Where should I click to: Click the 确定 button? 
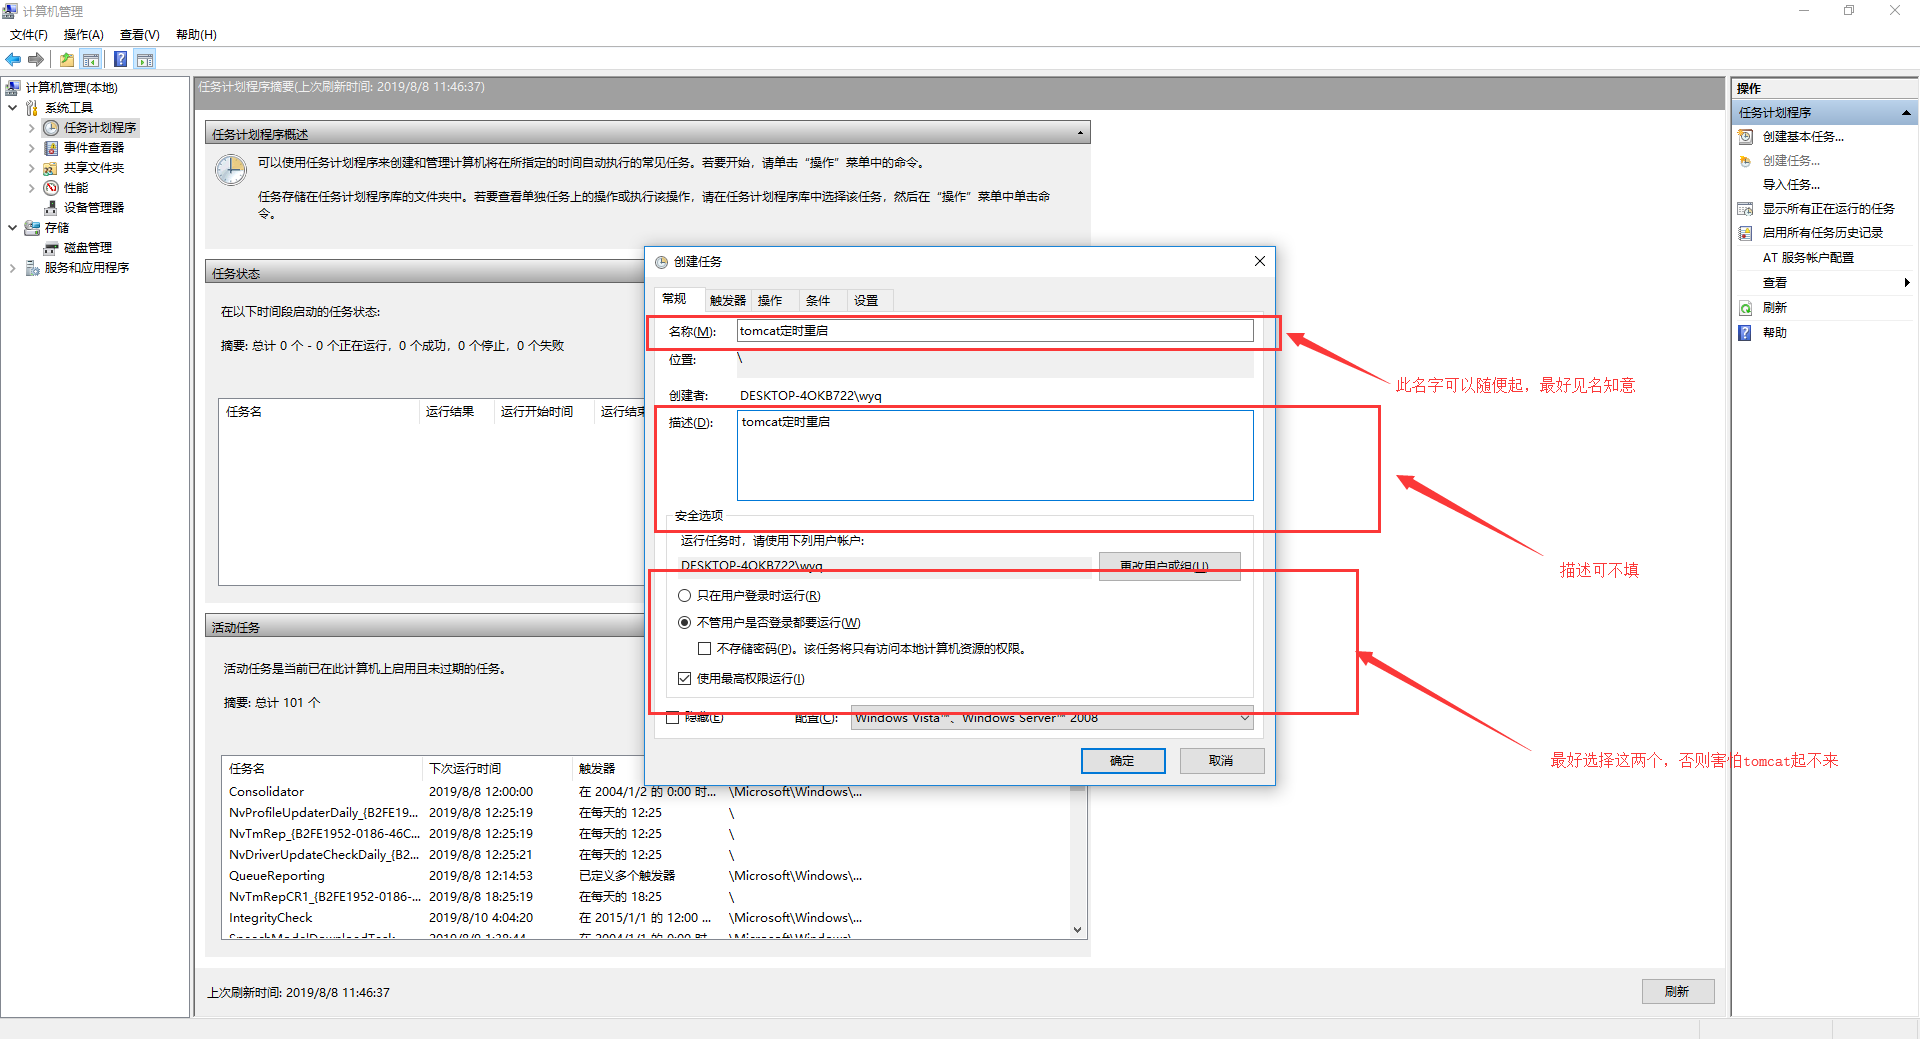(1123, 761)
